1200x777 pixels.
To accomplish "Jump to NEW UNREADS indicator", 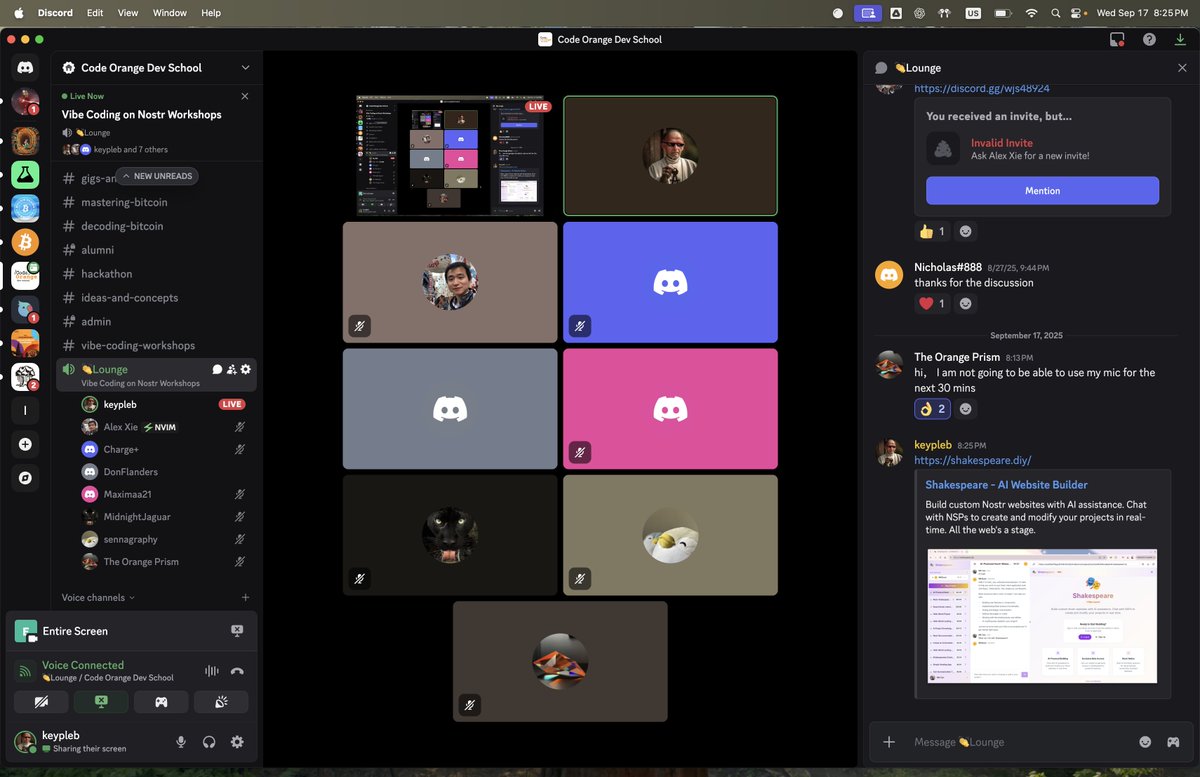I will [157, 176].
